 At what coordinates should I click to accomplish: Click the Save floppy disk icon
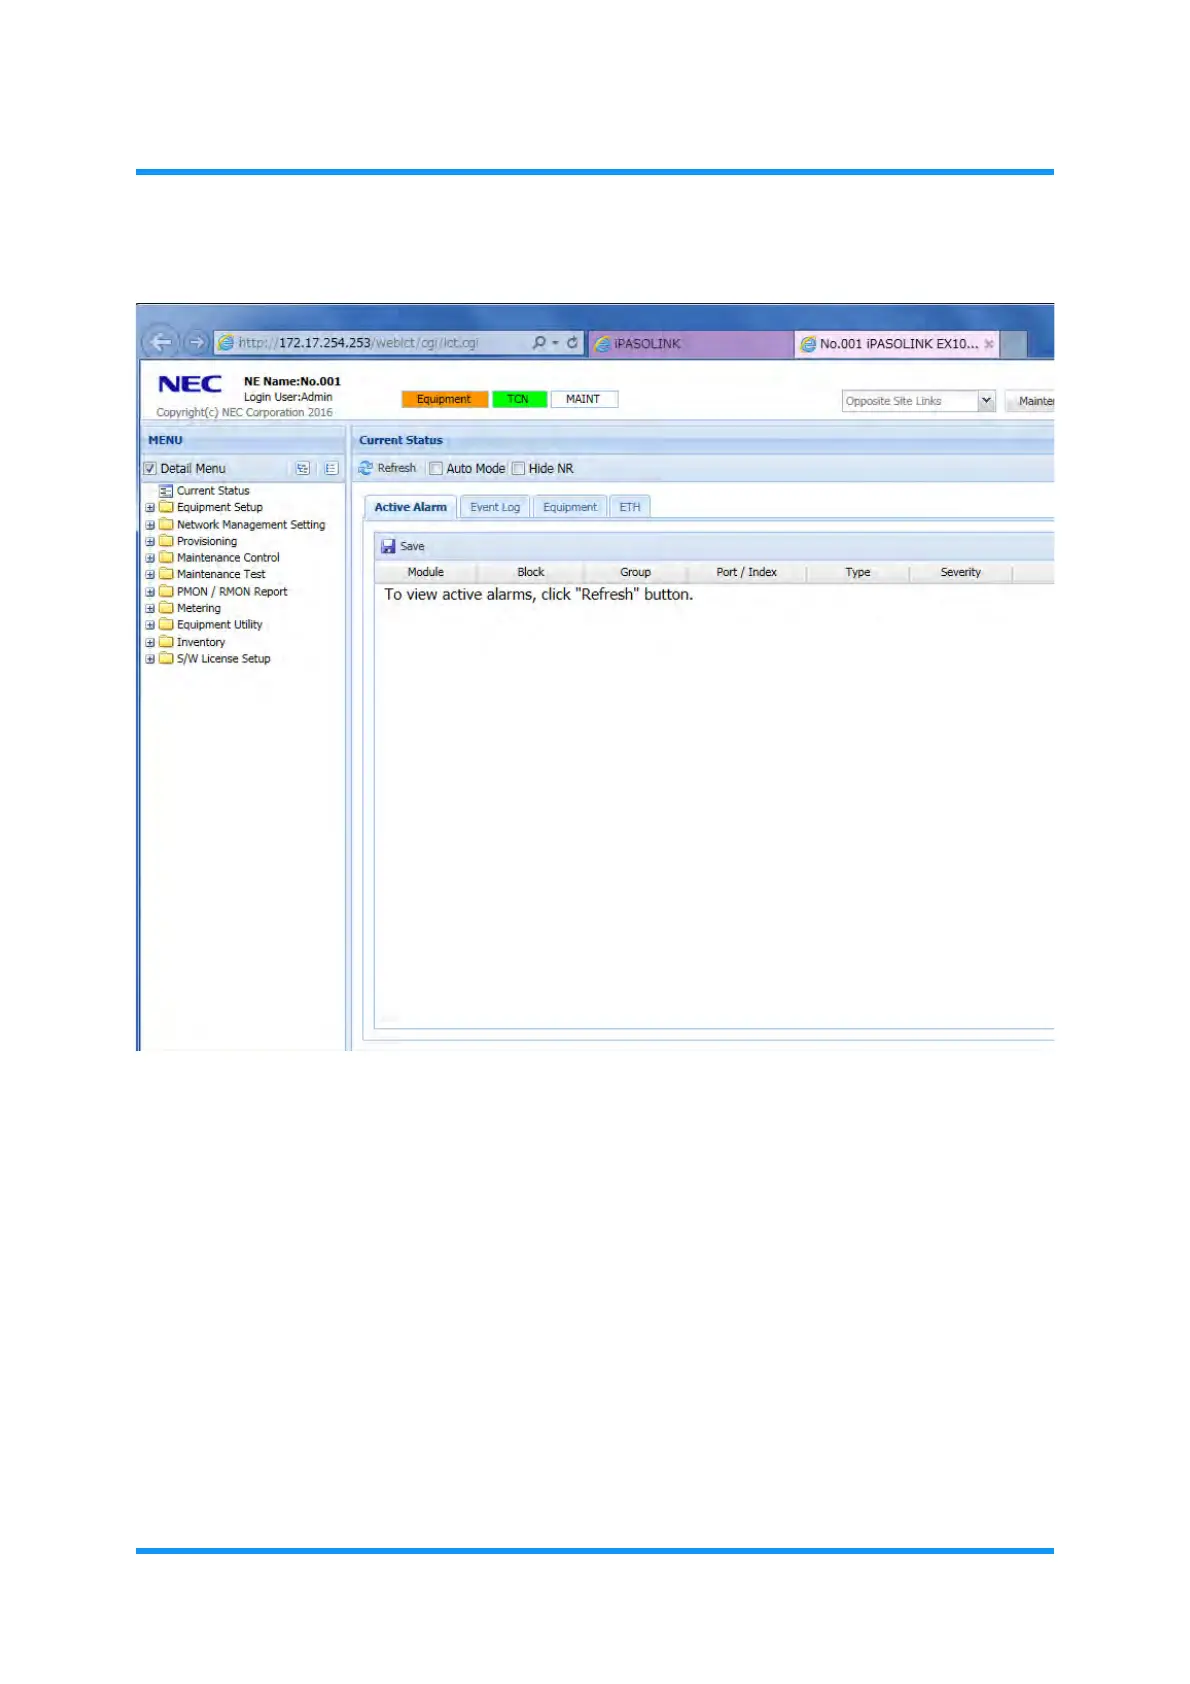(x=388, y=546)
